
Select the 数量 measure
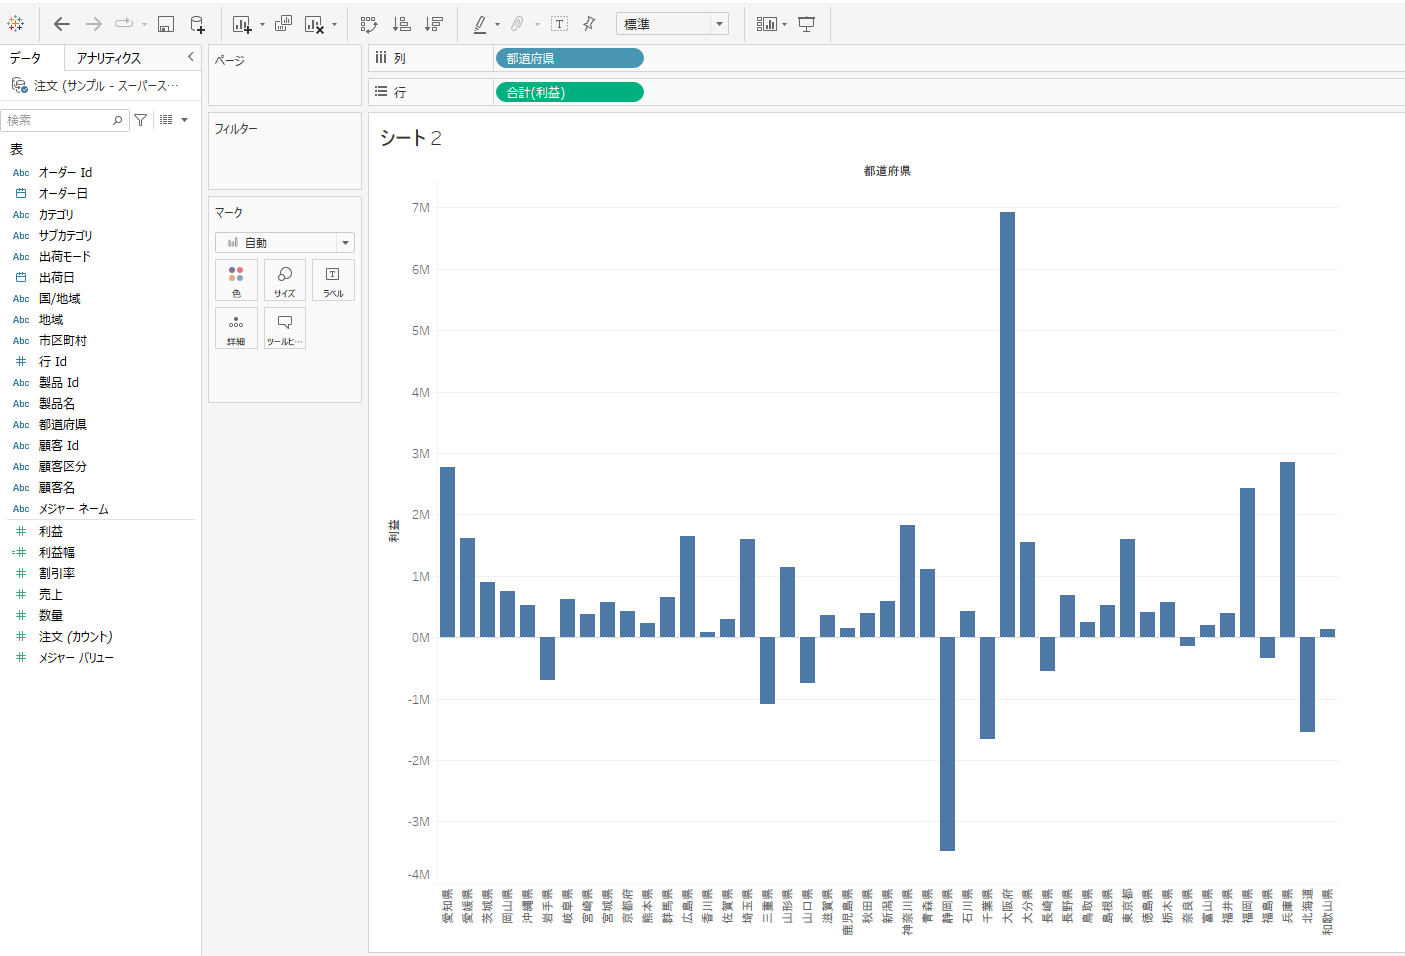pyautogui.click(x=50, y=616)
